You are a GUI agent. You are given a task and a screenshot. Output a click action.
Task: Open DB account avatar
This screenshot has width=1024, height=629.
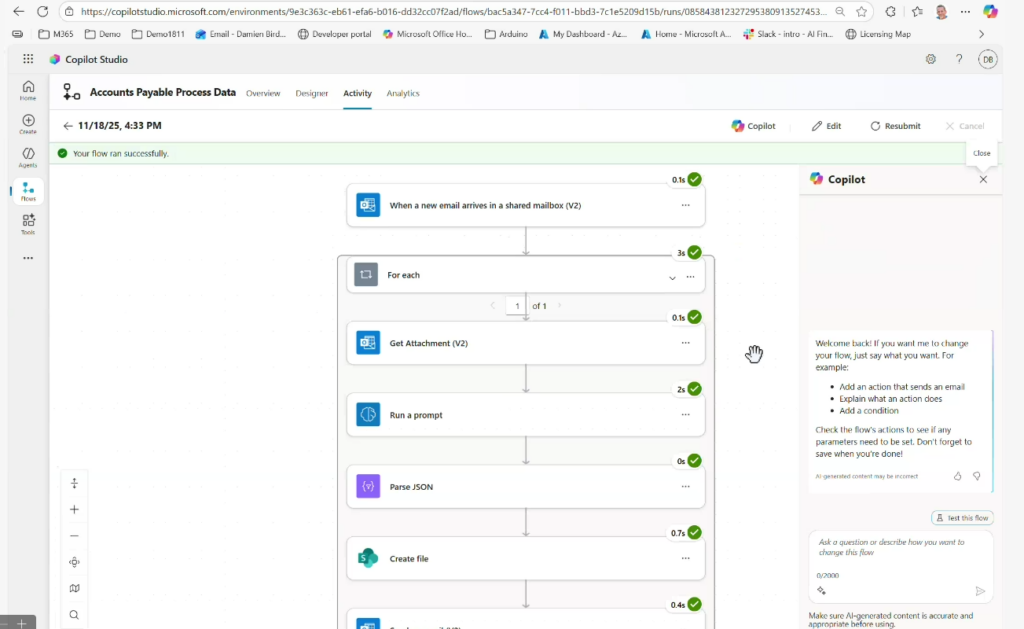[x=987, y=59]
